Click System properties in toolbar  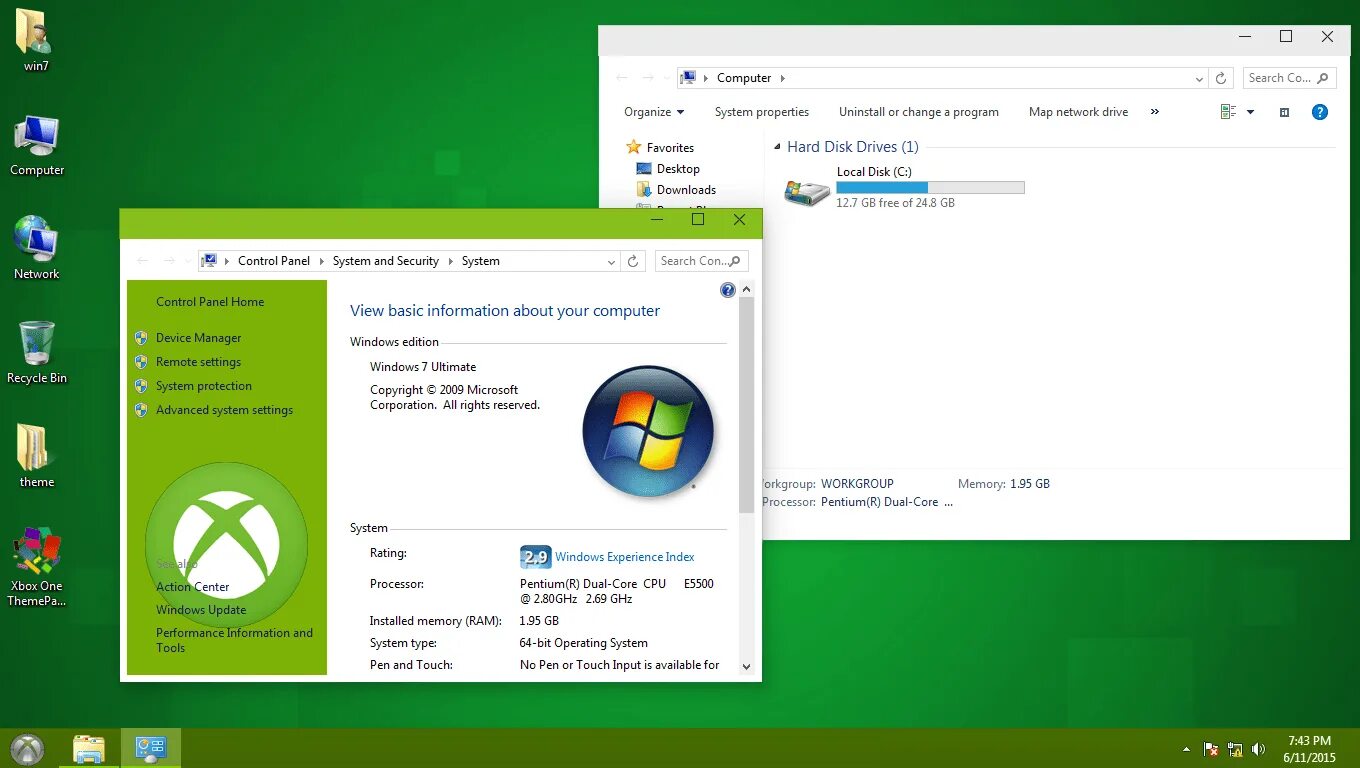pyautogui.click(x=762, y=112)
